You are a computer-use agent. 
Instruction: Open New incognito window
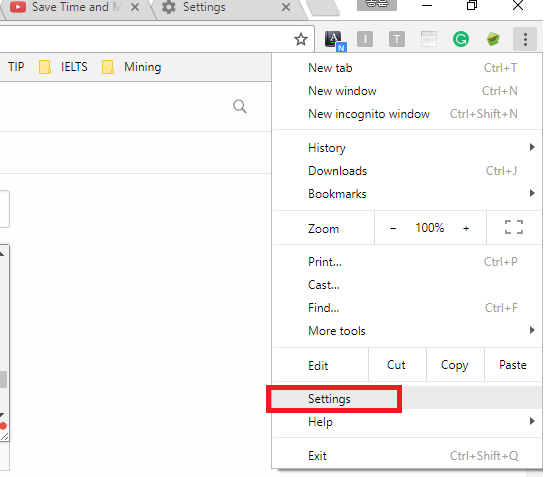407,114
